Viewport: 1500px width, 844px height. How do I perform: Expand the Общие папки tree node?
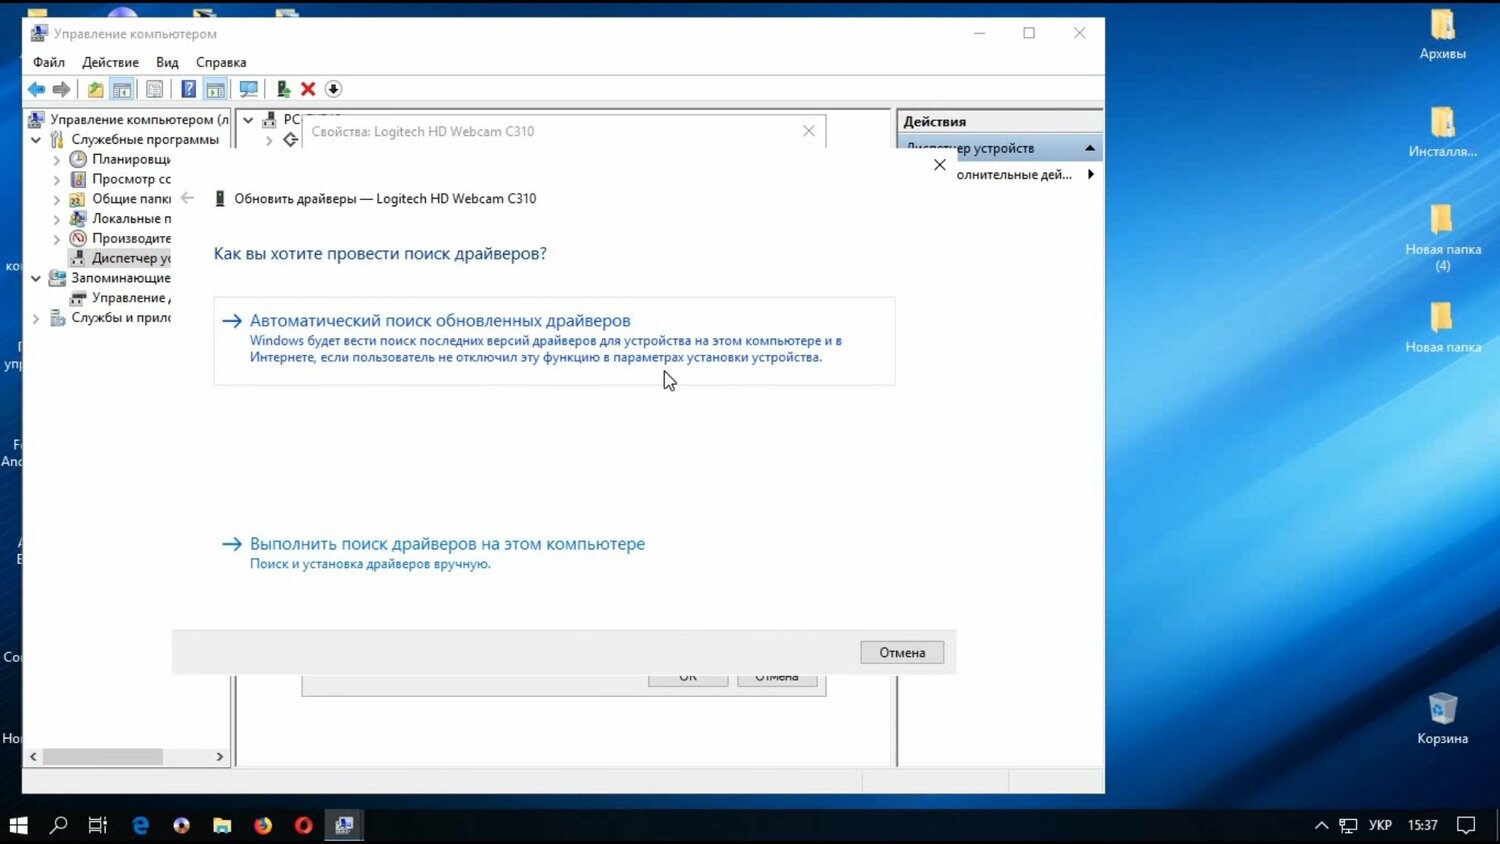click(57, 199)
